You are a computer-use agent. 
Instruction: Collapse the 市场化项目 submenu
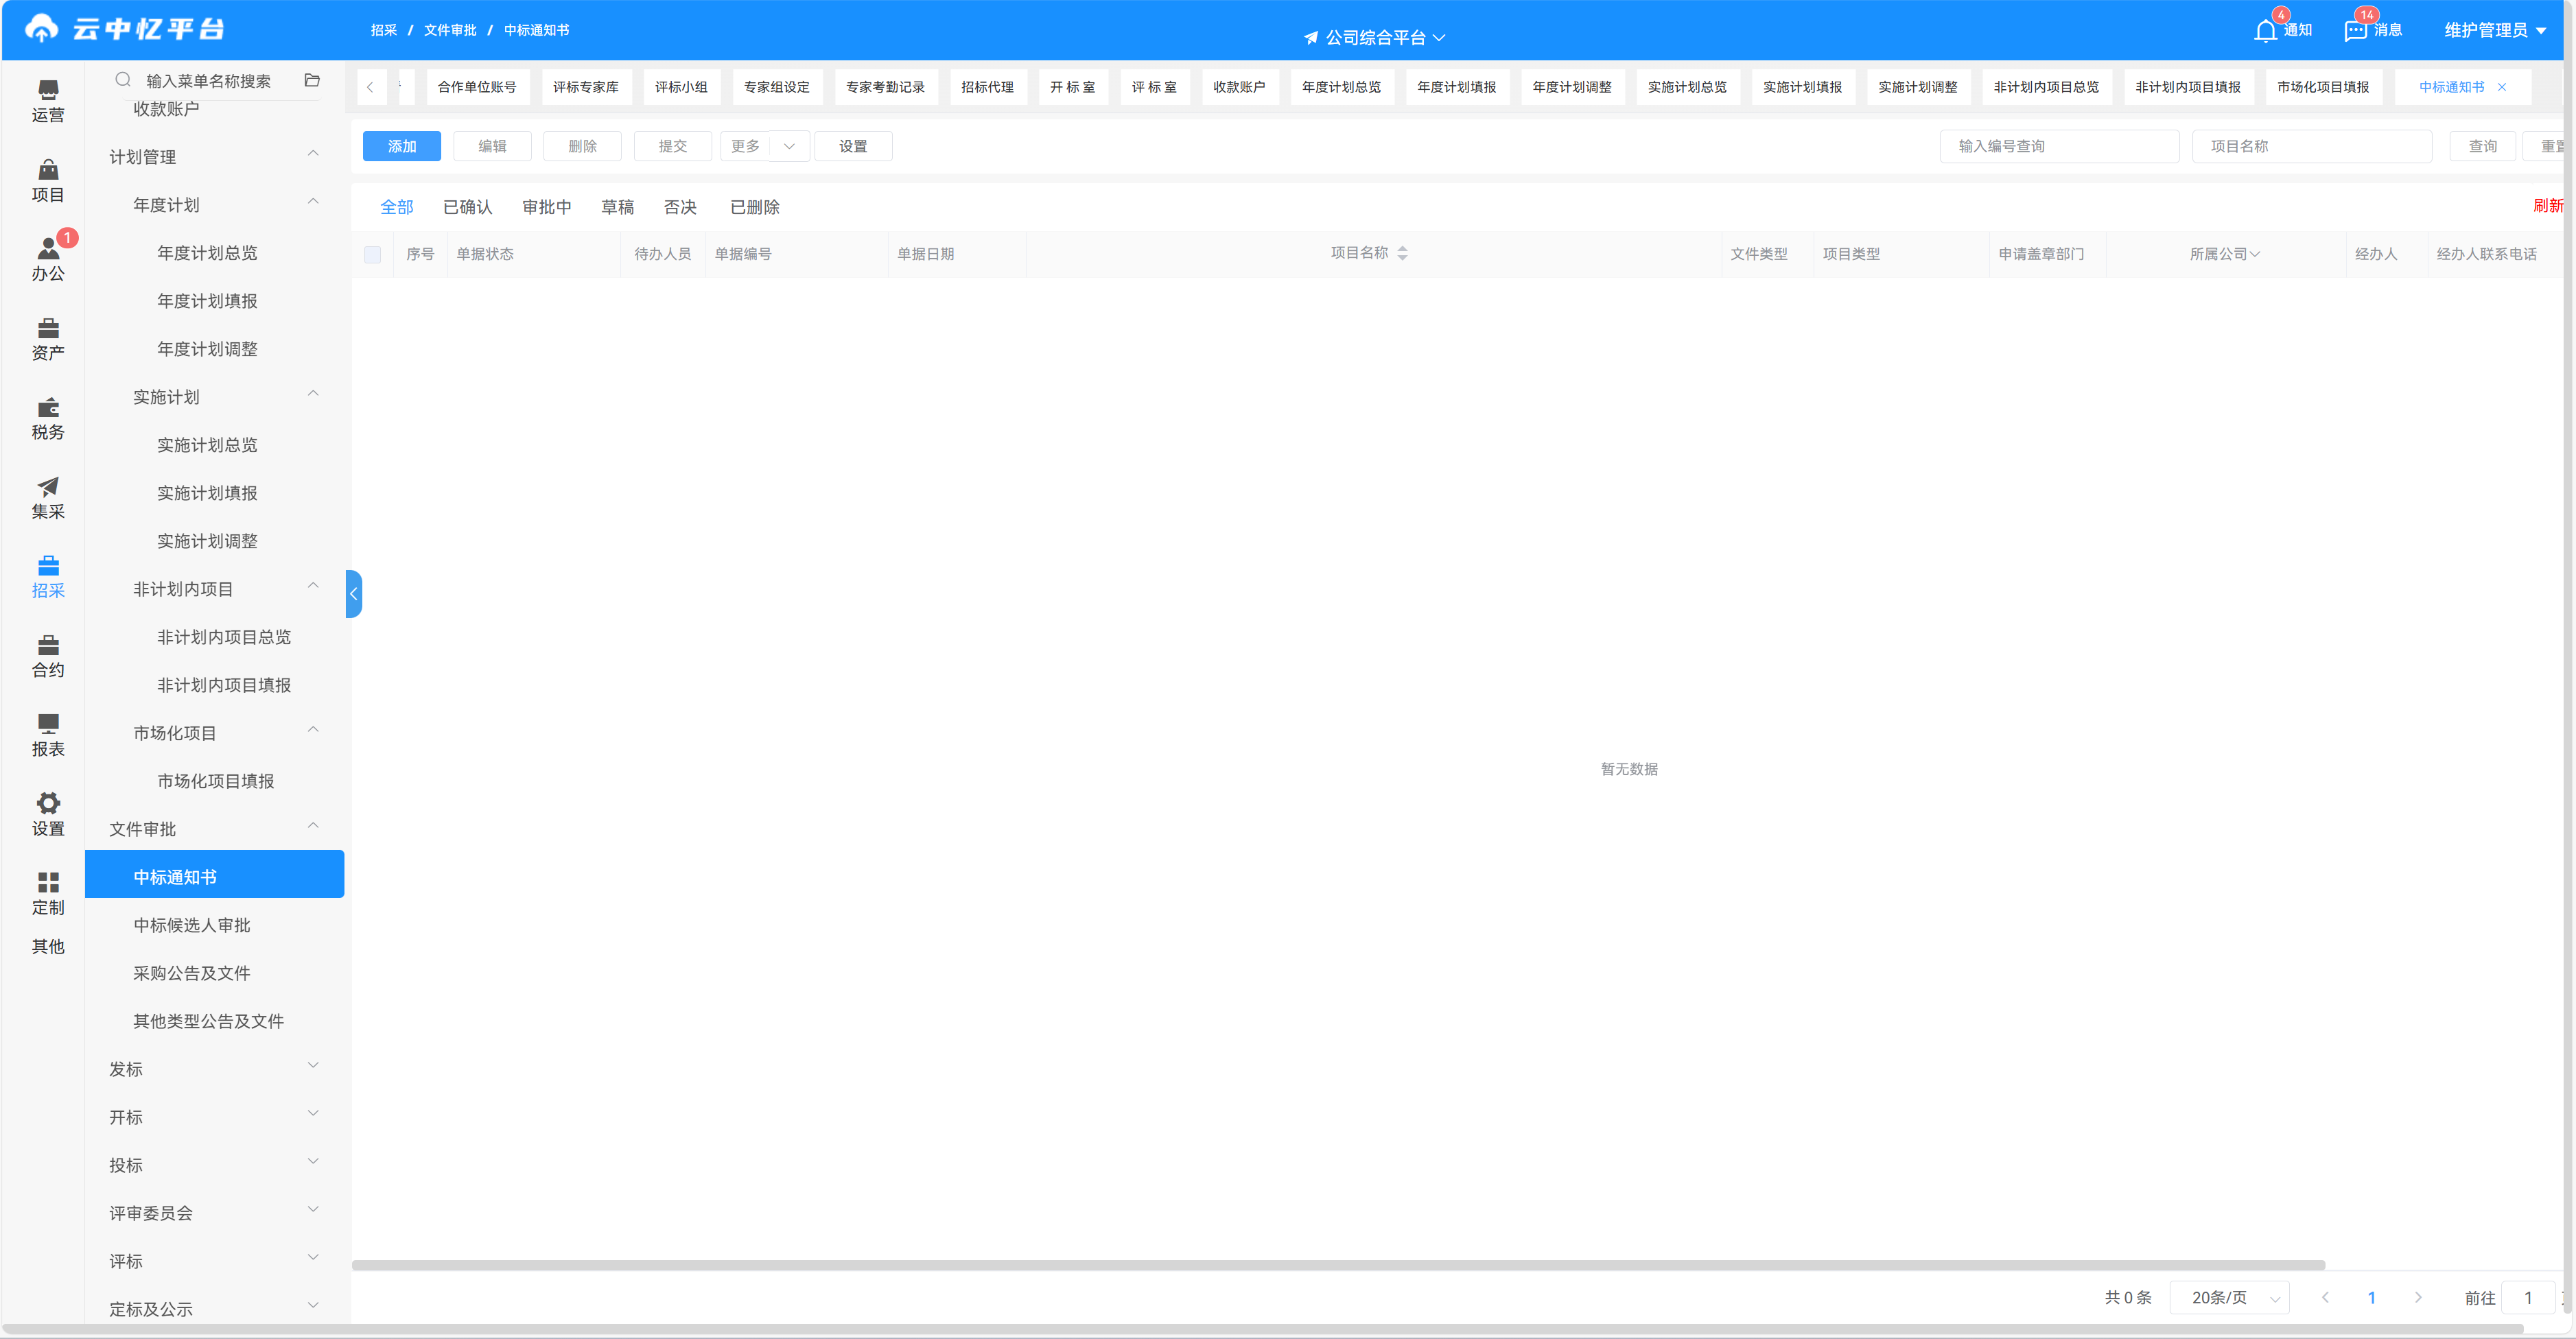313,730
